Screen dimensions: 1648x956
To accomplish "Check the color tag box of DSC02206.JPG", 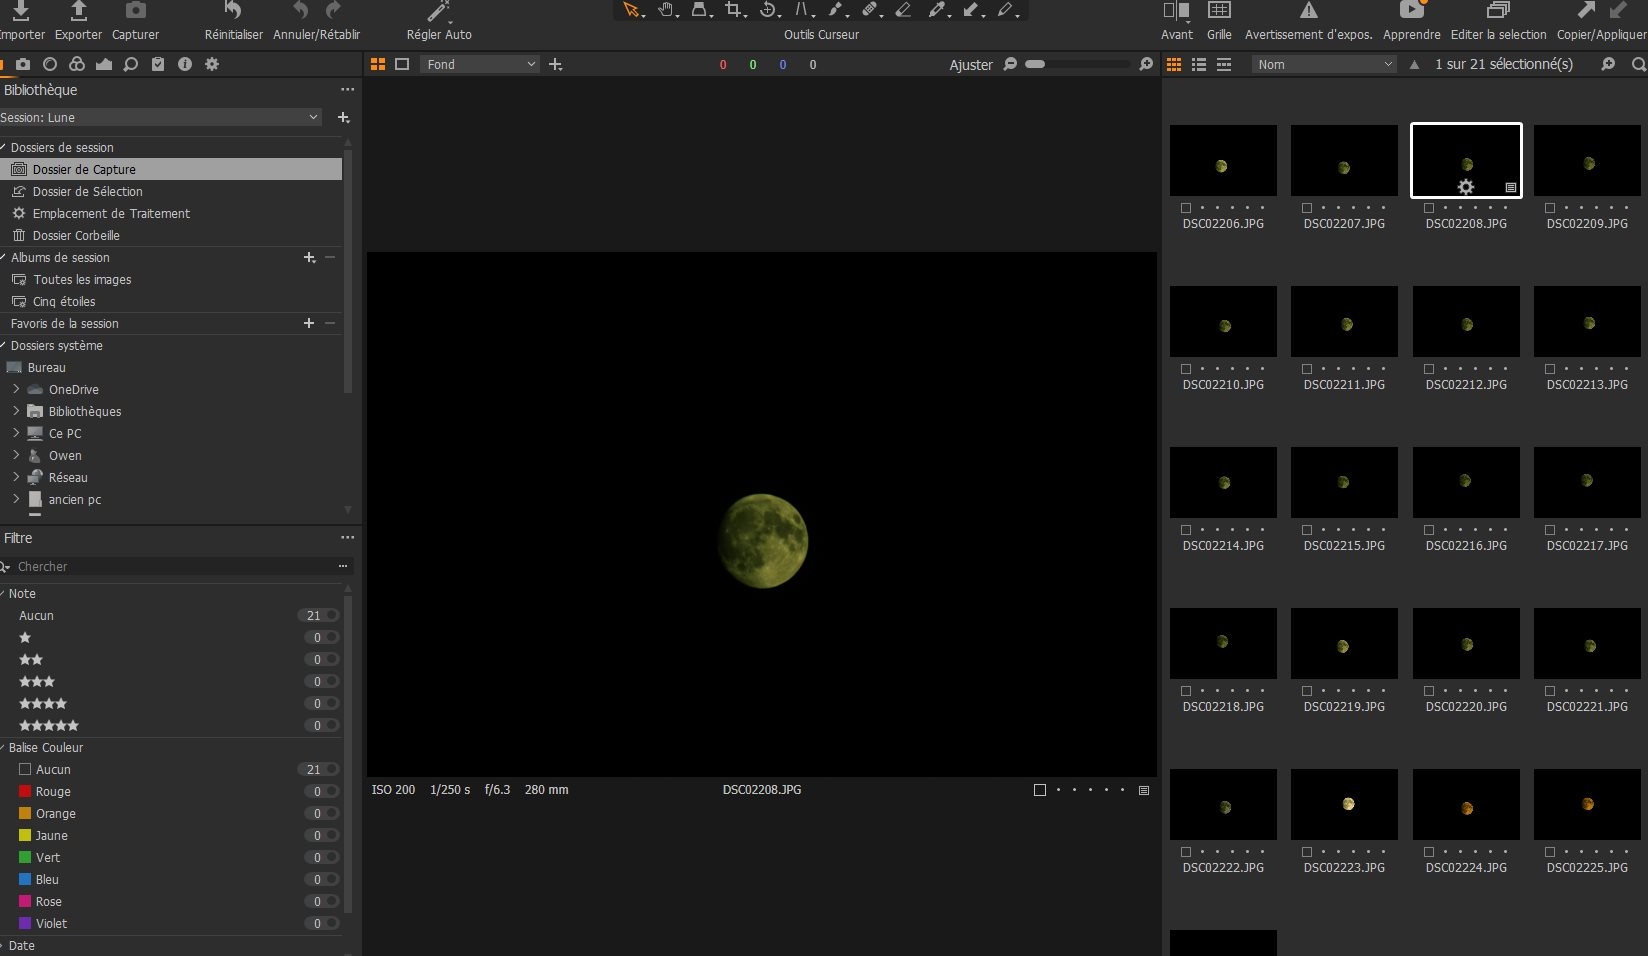I will click(x=1186, y=208).
